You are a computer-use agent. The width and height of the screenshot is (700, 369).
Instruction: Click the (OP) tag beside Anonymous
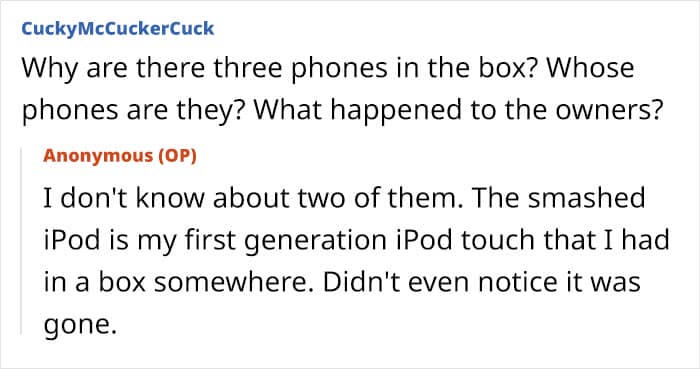[x=177, y=156]
